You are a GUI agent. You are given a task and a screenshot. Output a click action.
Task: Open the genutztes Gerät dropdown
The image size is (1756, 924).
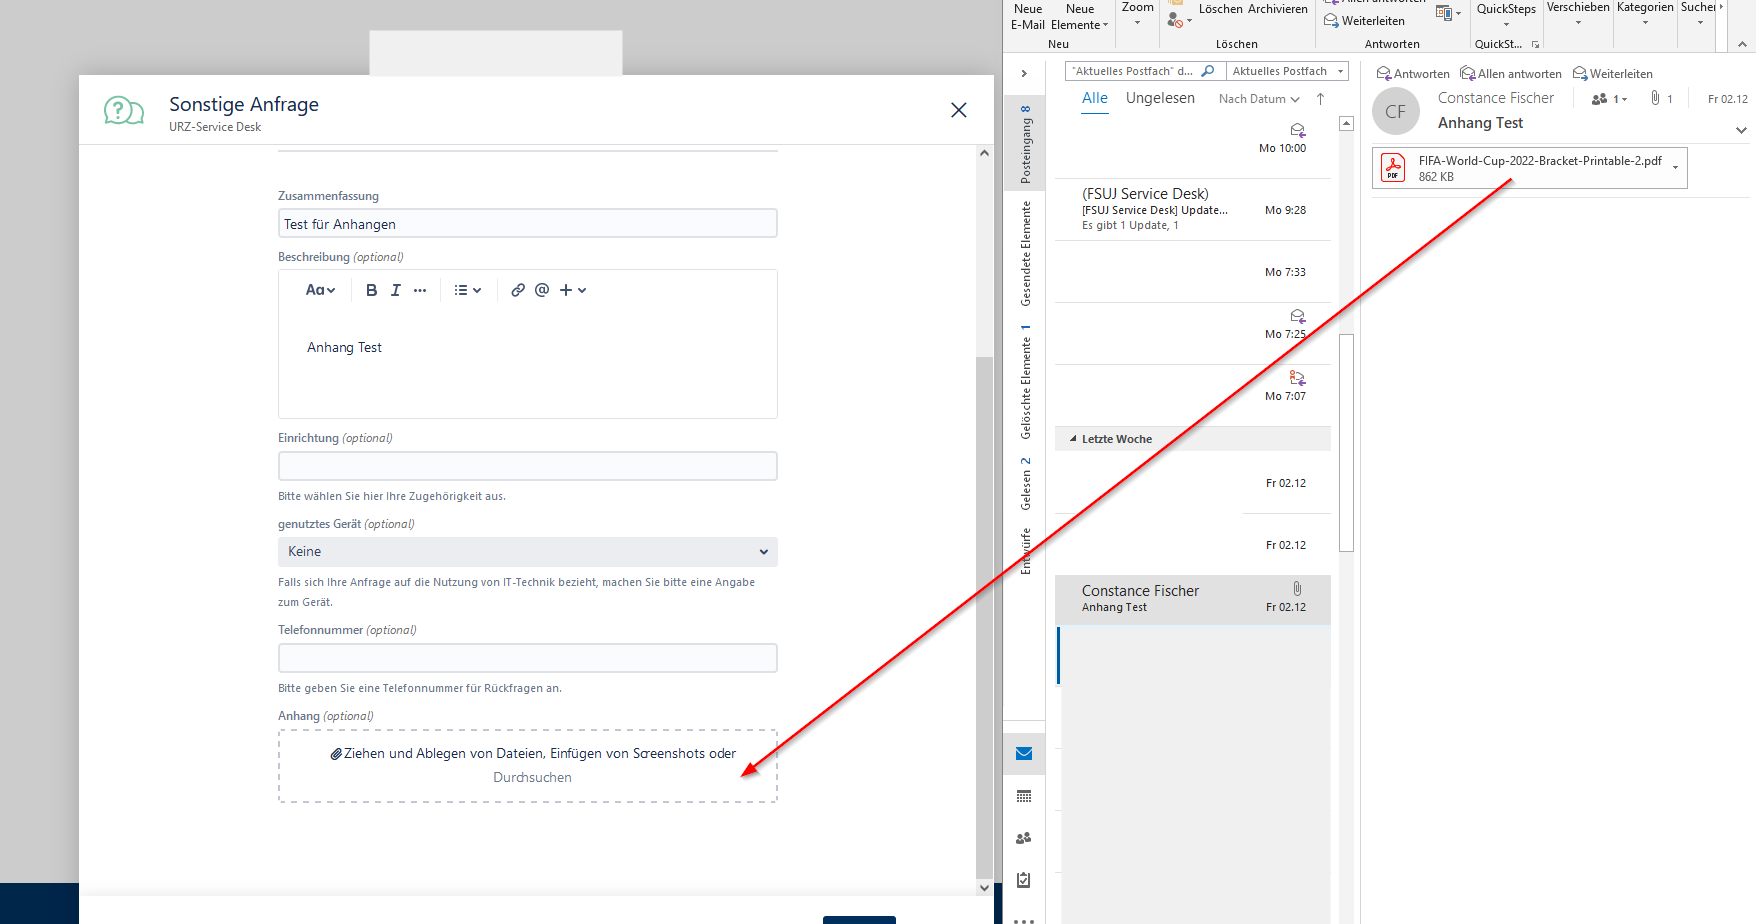(528, 552)
